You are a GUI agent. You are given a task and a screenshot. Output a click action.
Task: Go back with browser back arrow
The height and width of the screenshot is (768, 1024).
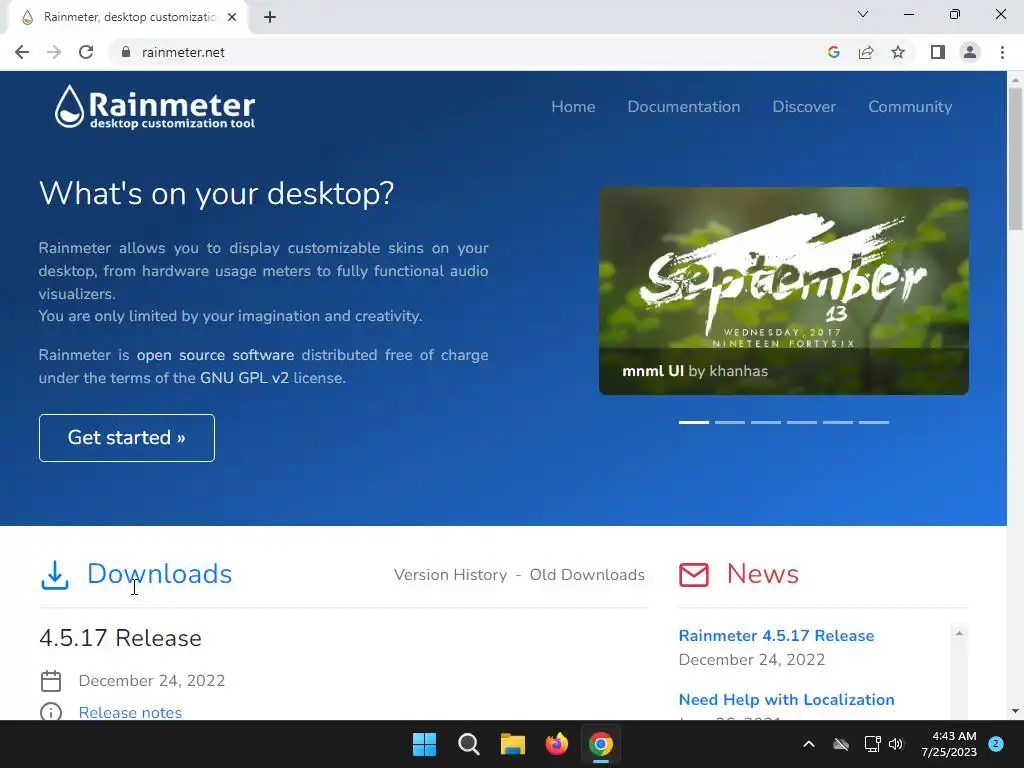pyautogui.click(x=22, y=52)
